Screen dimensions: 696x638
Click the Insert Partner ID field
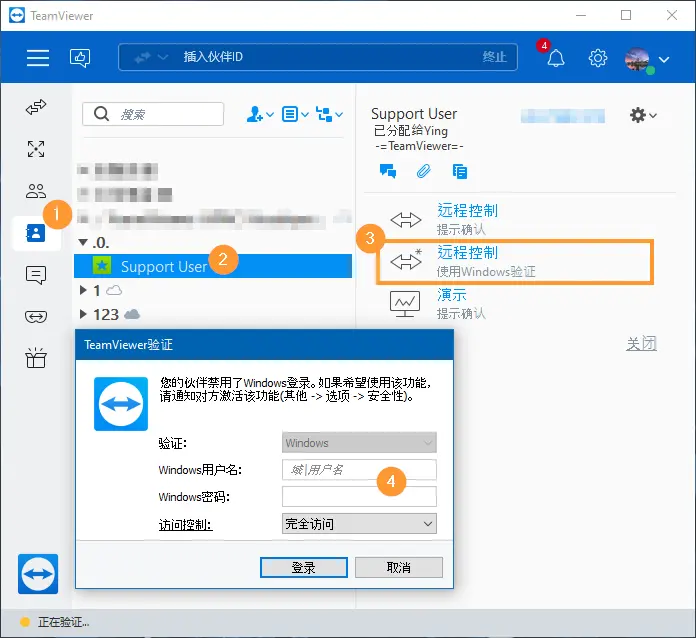click(x=317, y=57)
